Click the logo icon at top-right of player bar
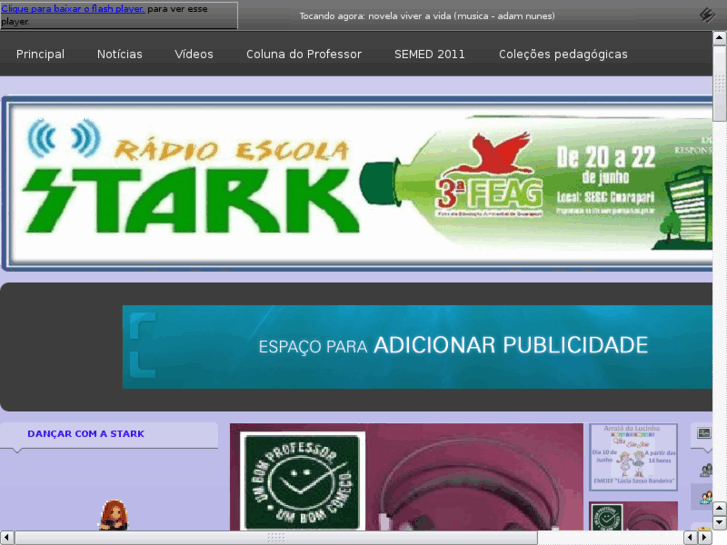The image size is (727, 545). click(x=707, y=15)
